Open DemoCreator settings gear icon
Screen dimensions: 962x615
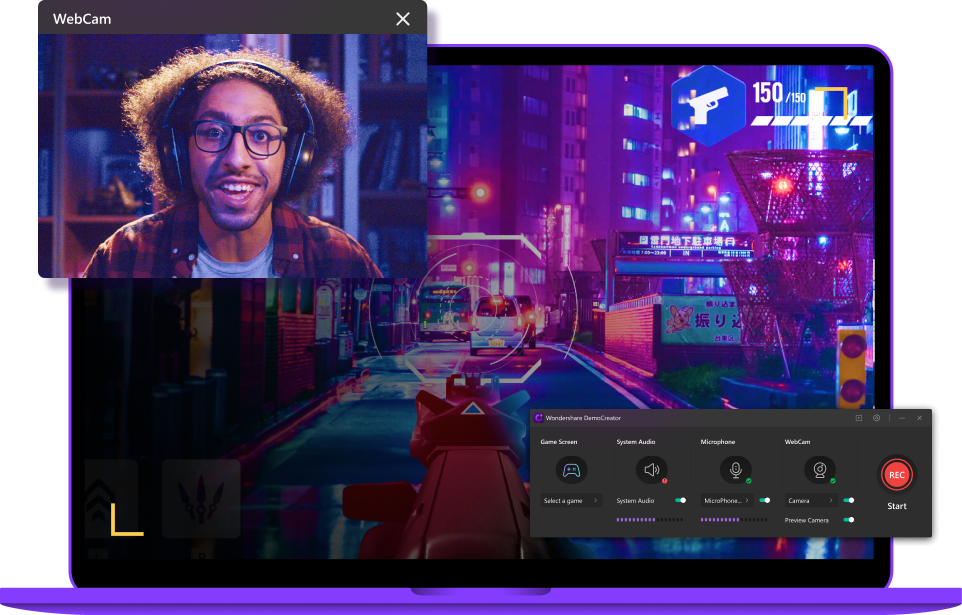(876, 418)
